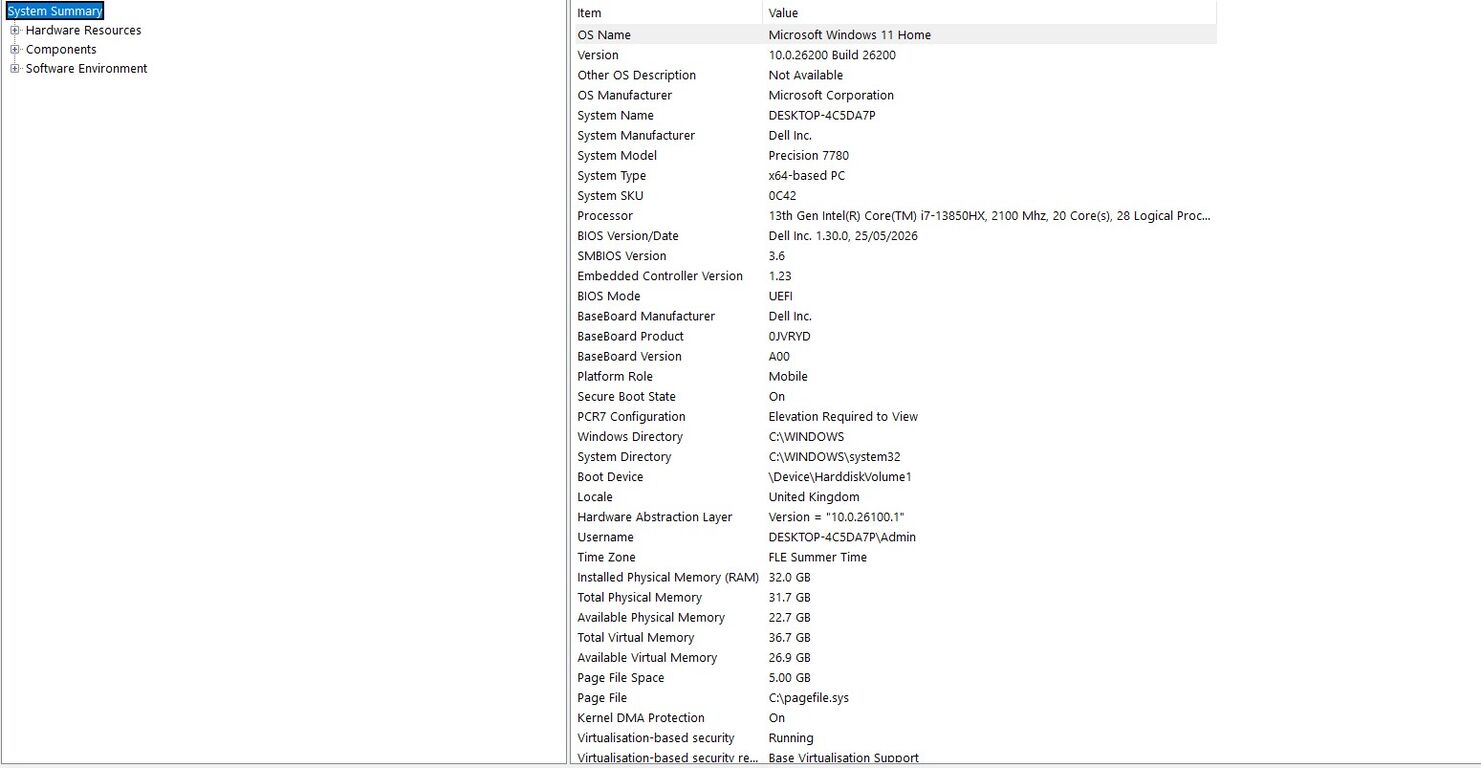
Task: Click the value '\Device\HarddiskVolume1'
Action: click(x=840, y=475)
